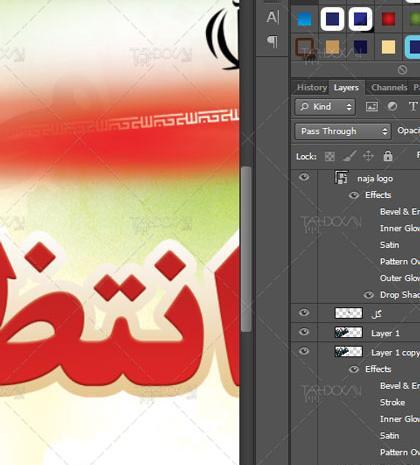Image resolution: width=420 pixels, height=465 pixels.
Task: Select the naja logo layer name
Action: [x=375, y=179]
